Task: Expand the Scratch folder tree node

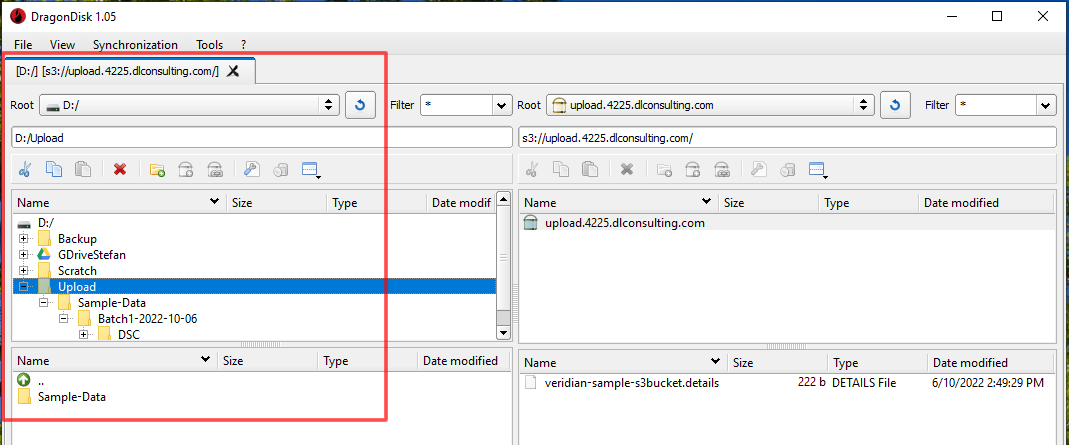Action: click(x=25, y=271)
